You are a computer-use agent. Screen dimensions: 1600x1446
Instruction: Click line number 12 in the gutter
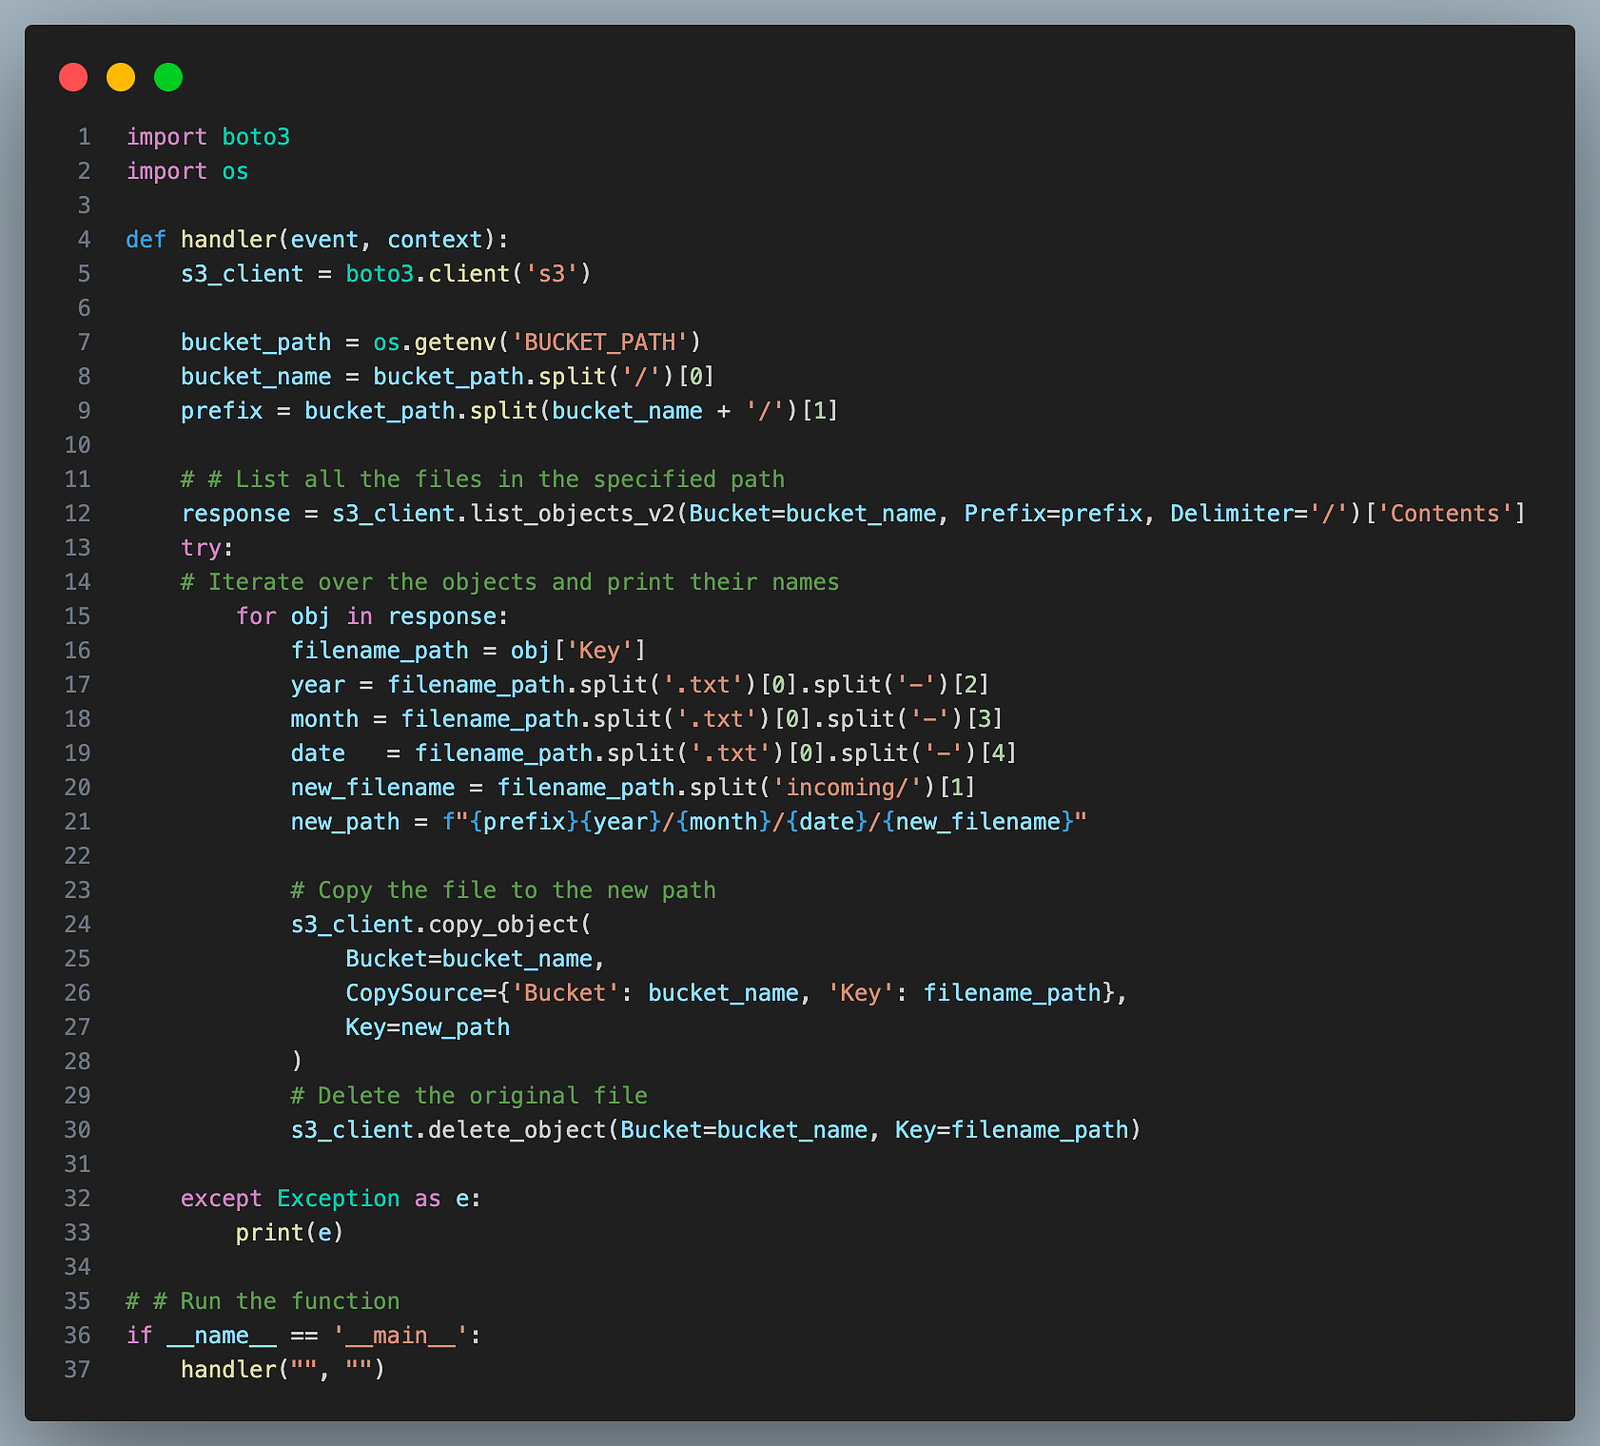77,514
